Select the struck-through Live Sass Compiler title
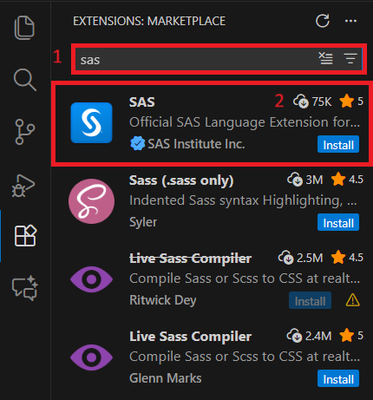Viewport: 373px width, 400px height. pos(190,258)
